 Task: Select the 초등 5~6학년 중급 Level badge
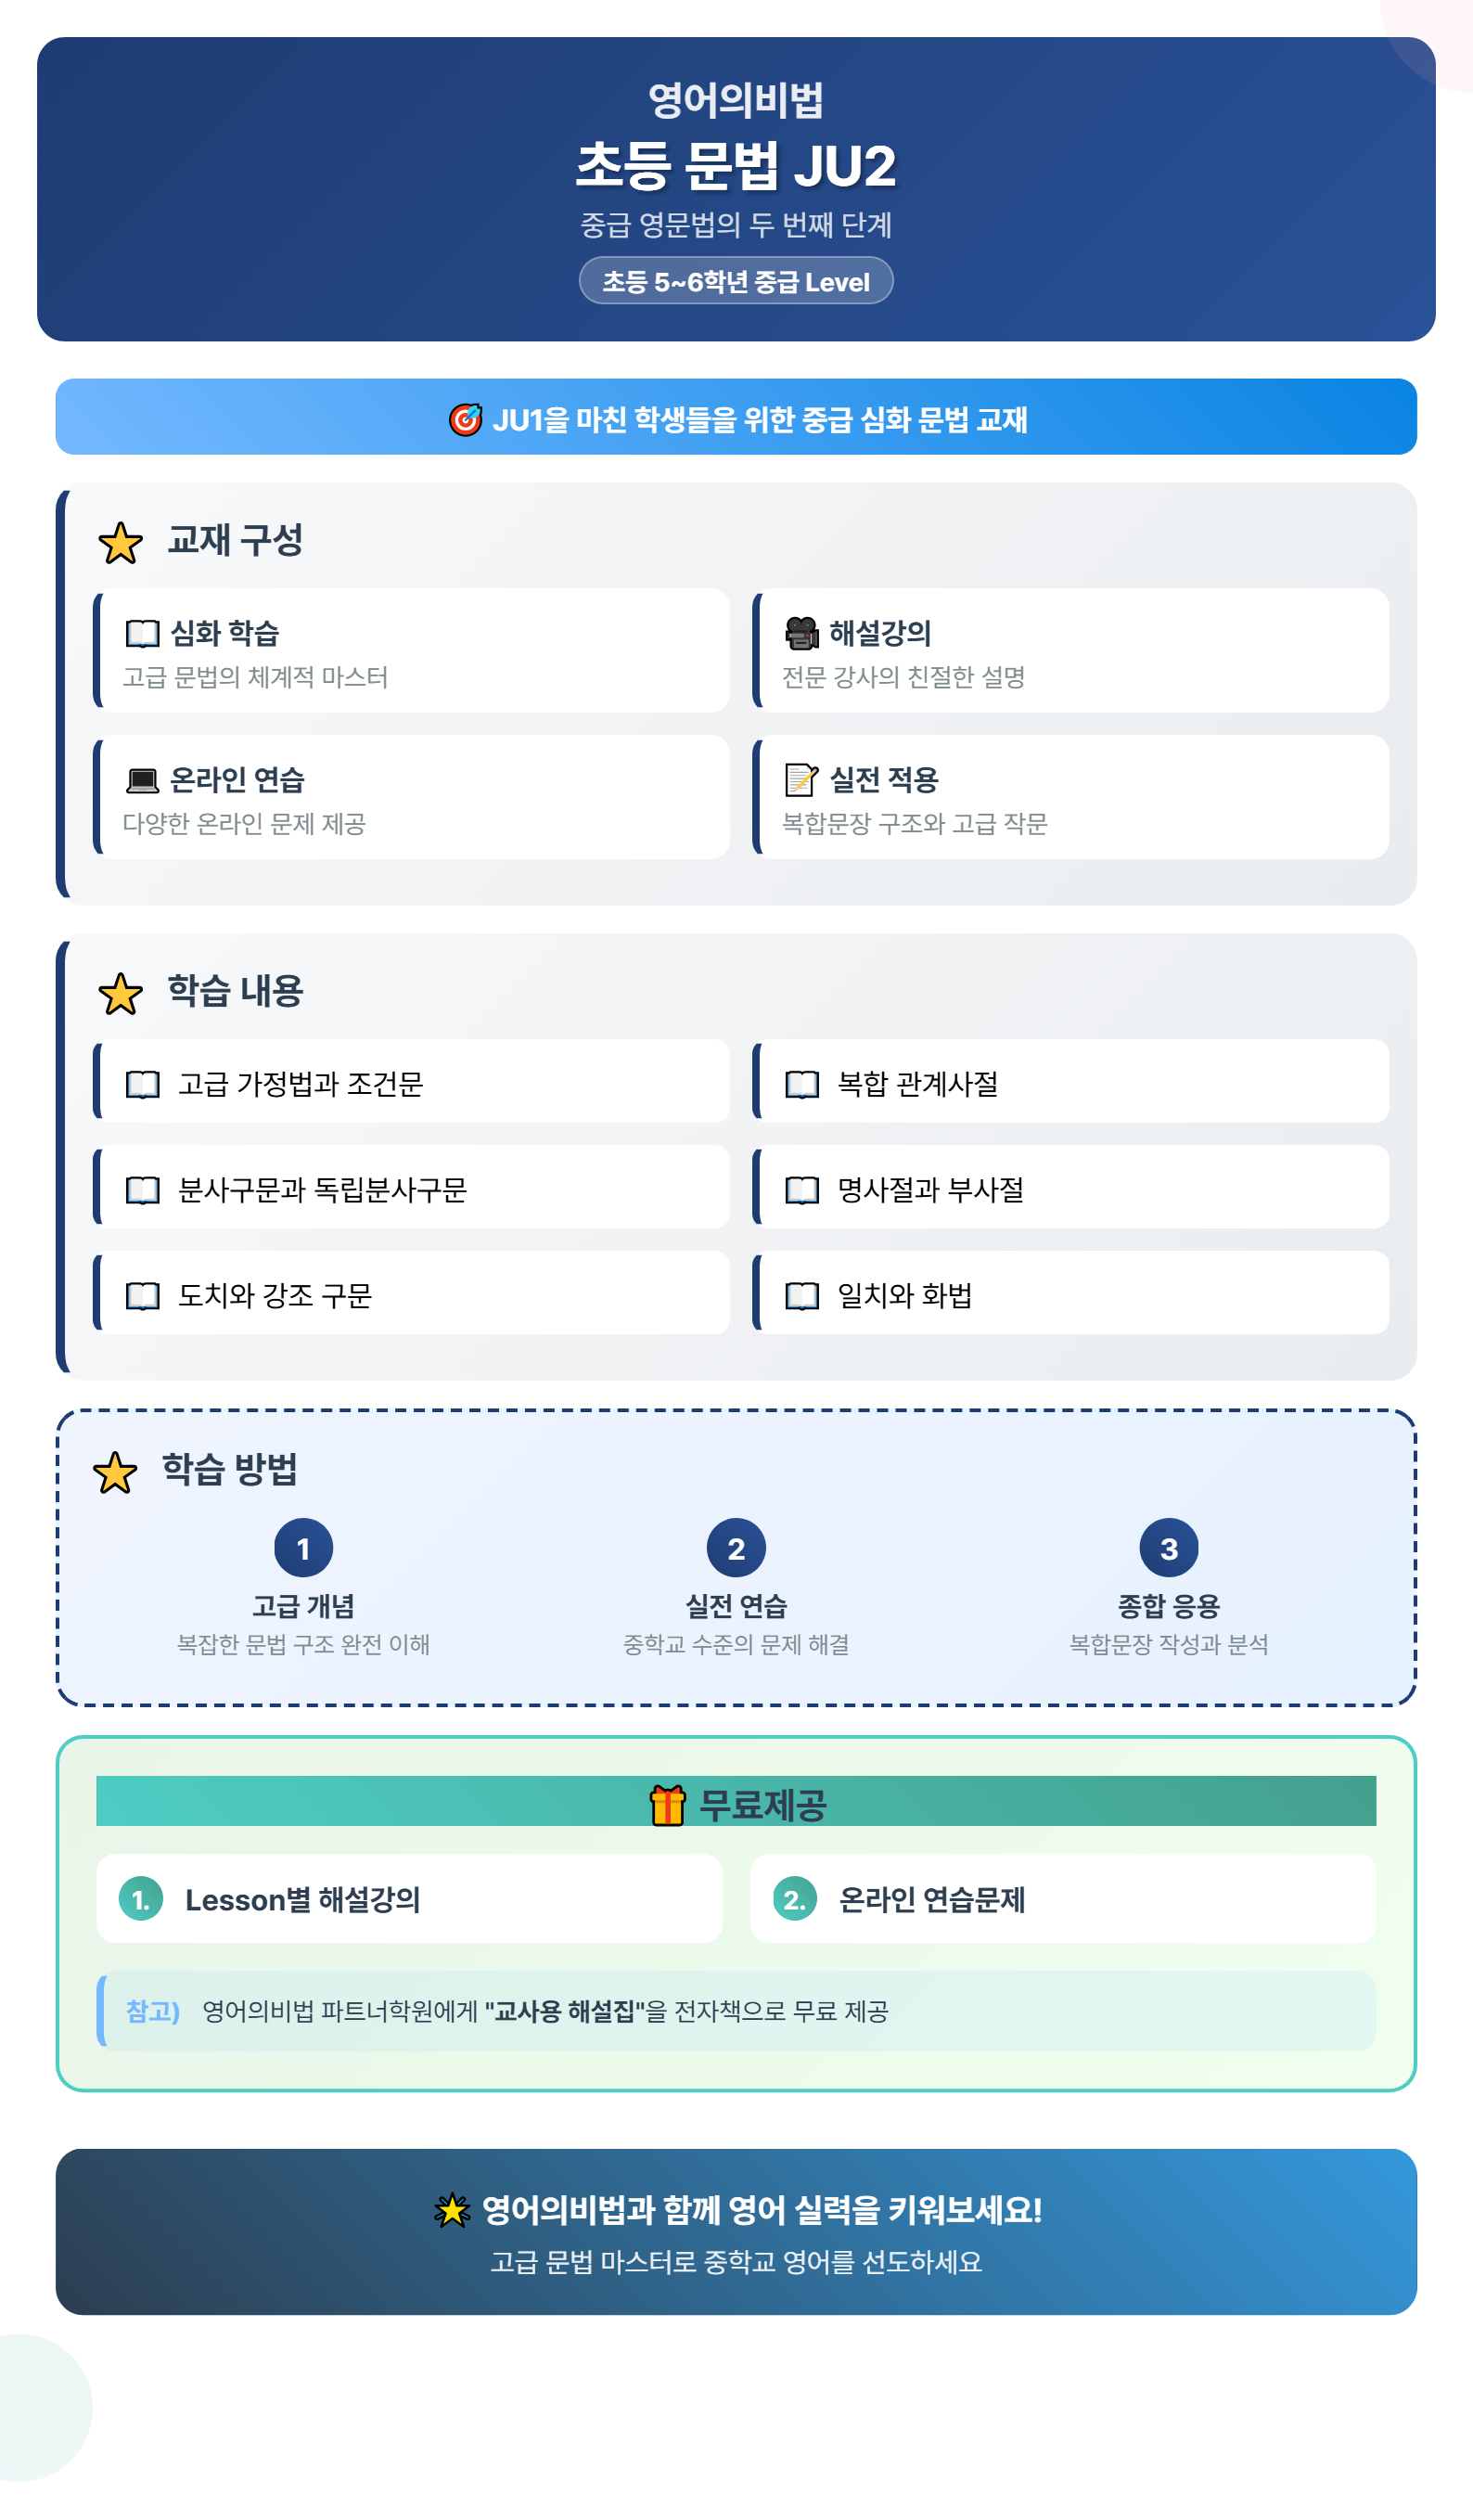(736, 281)
